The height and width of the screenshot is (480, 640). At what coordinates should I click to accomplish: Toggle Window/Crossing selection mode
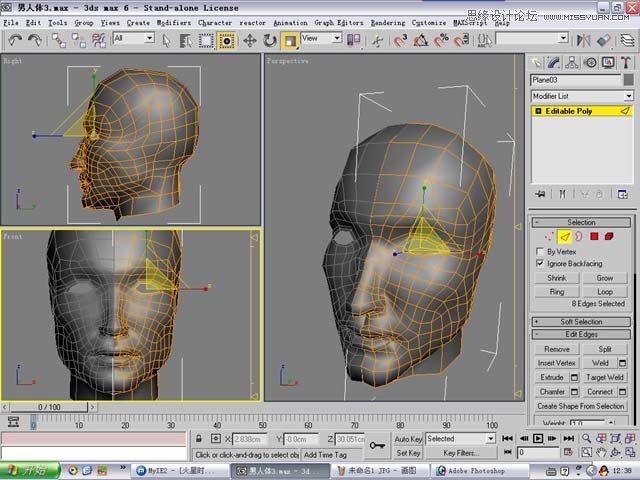[226, 40]
